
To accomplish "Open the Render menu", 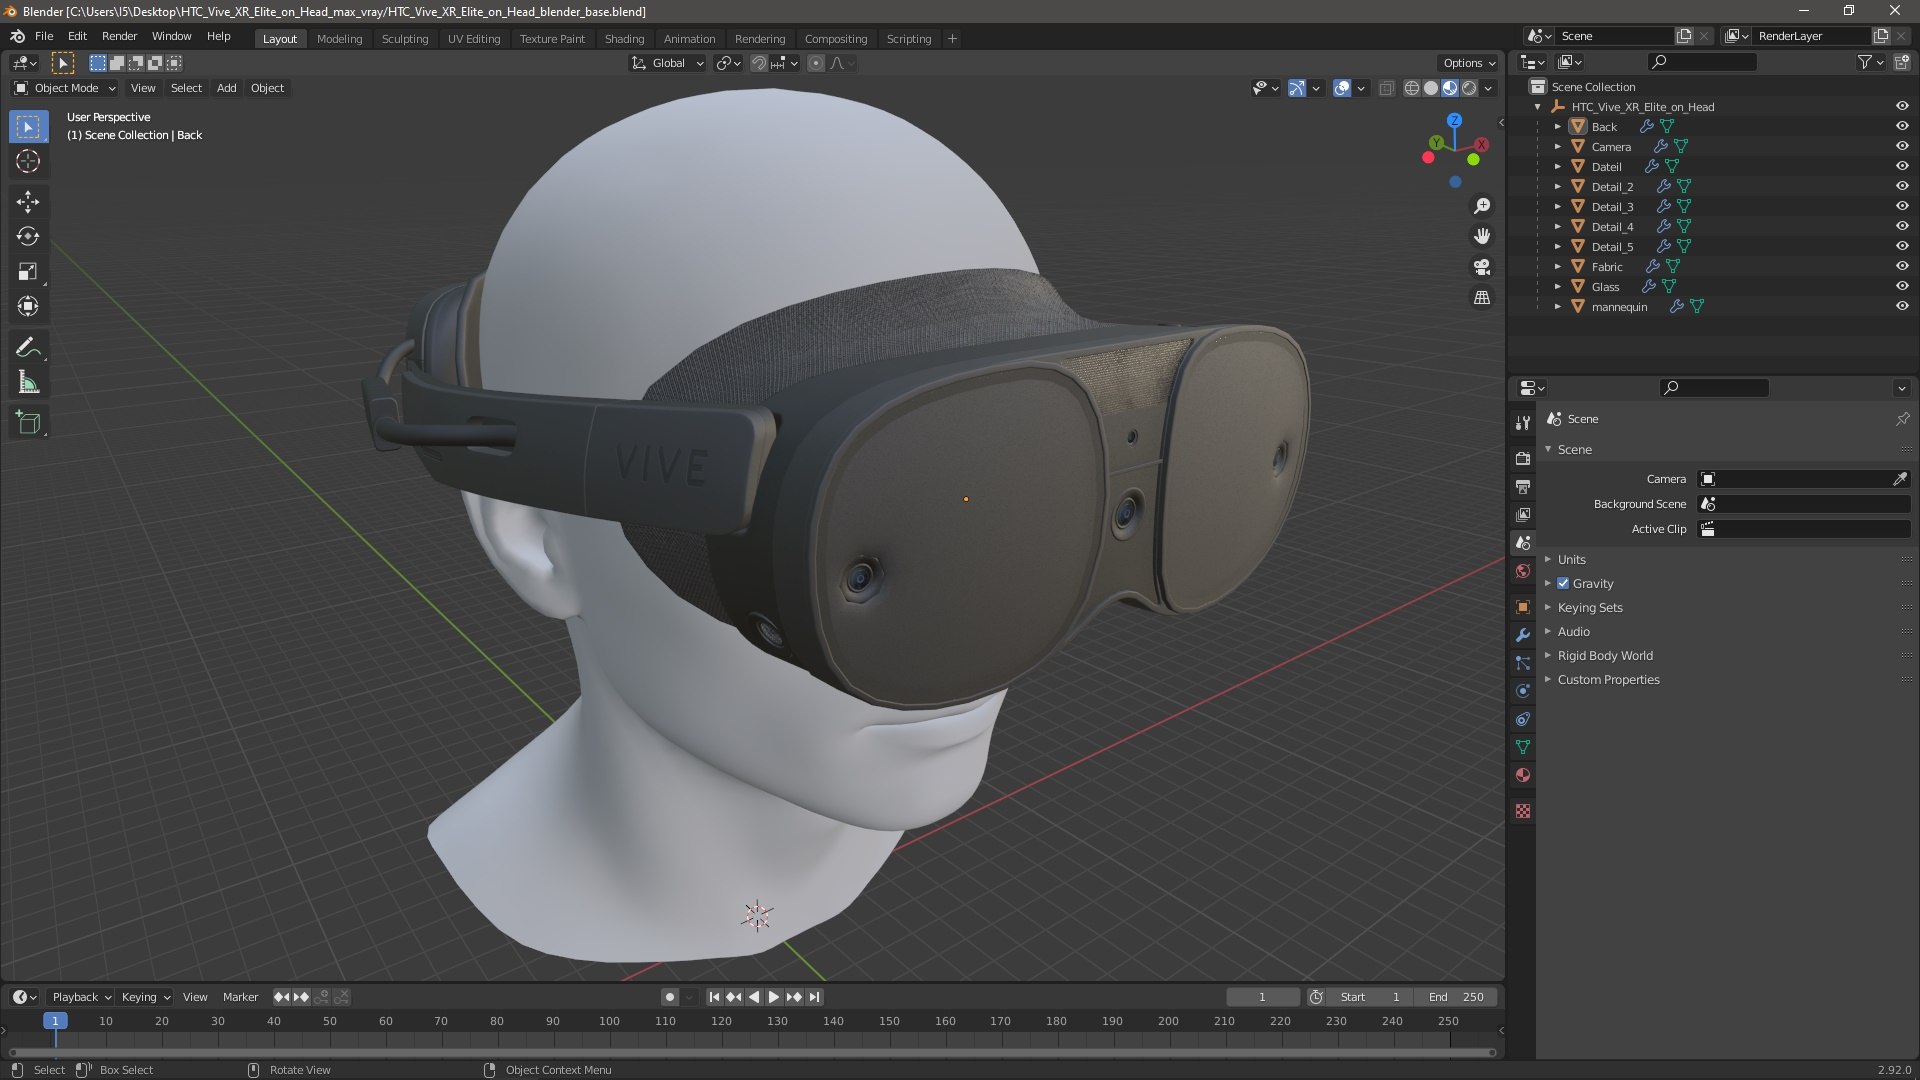I will [119, 36].
